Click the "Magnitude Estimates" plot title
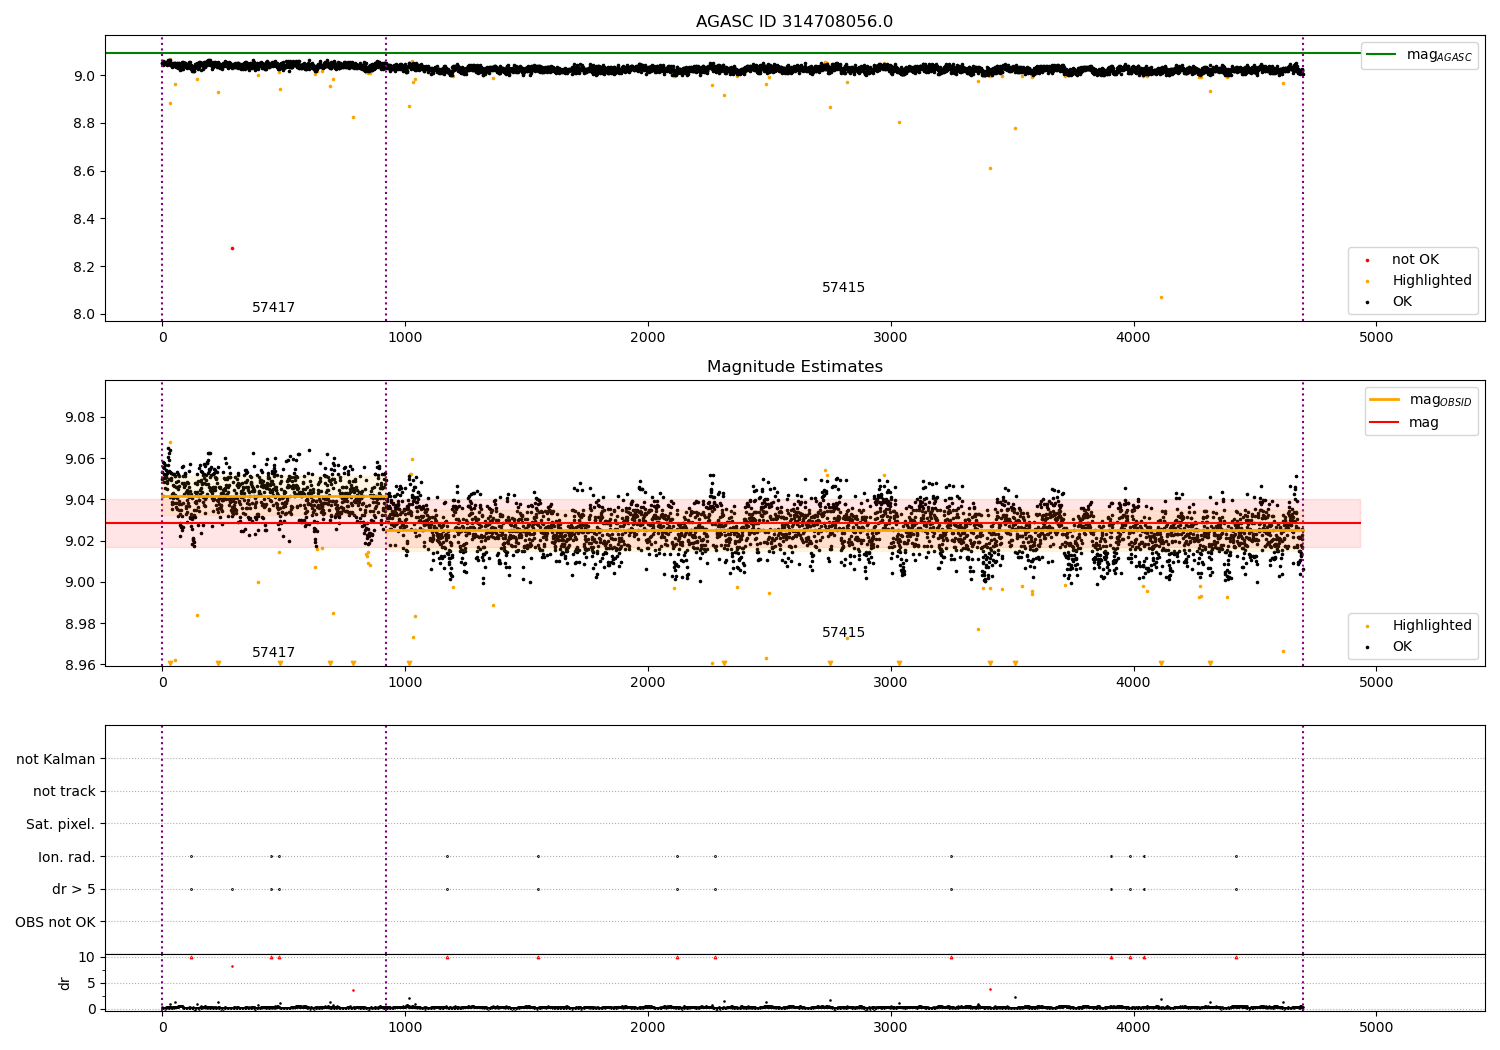Viewport: 1500px width, 1050px height. pyautogui.click(x=794, y=367)
